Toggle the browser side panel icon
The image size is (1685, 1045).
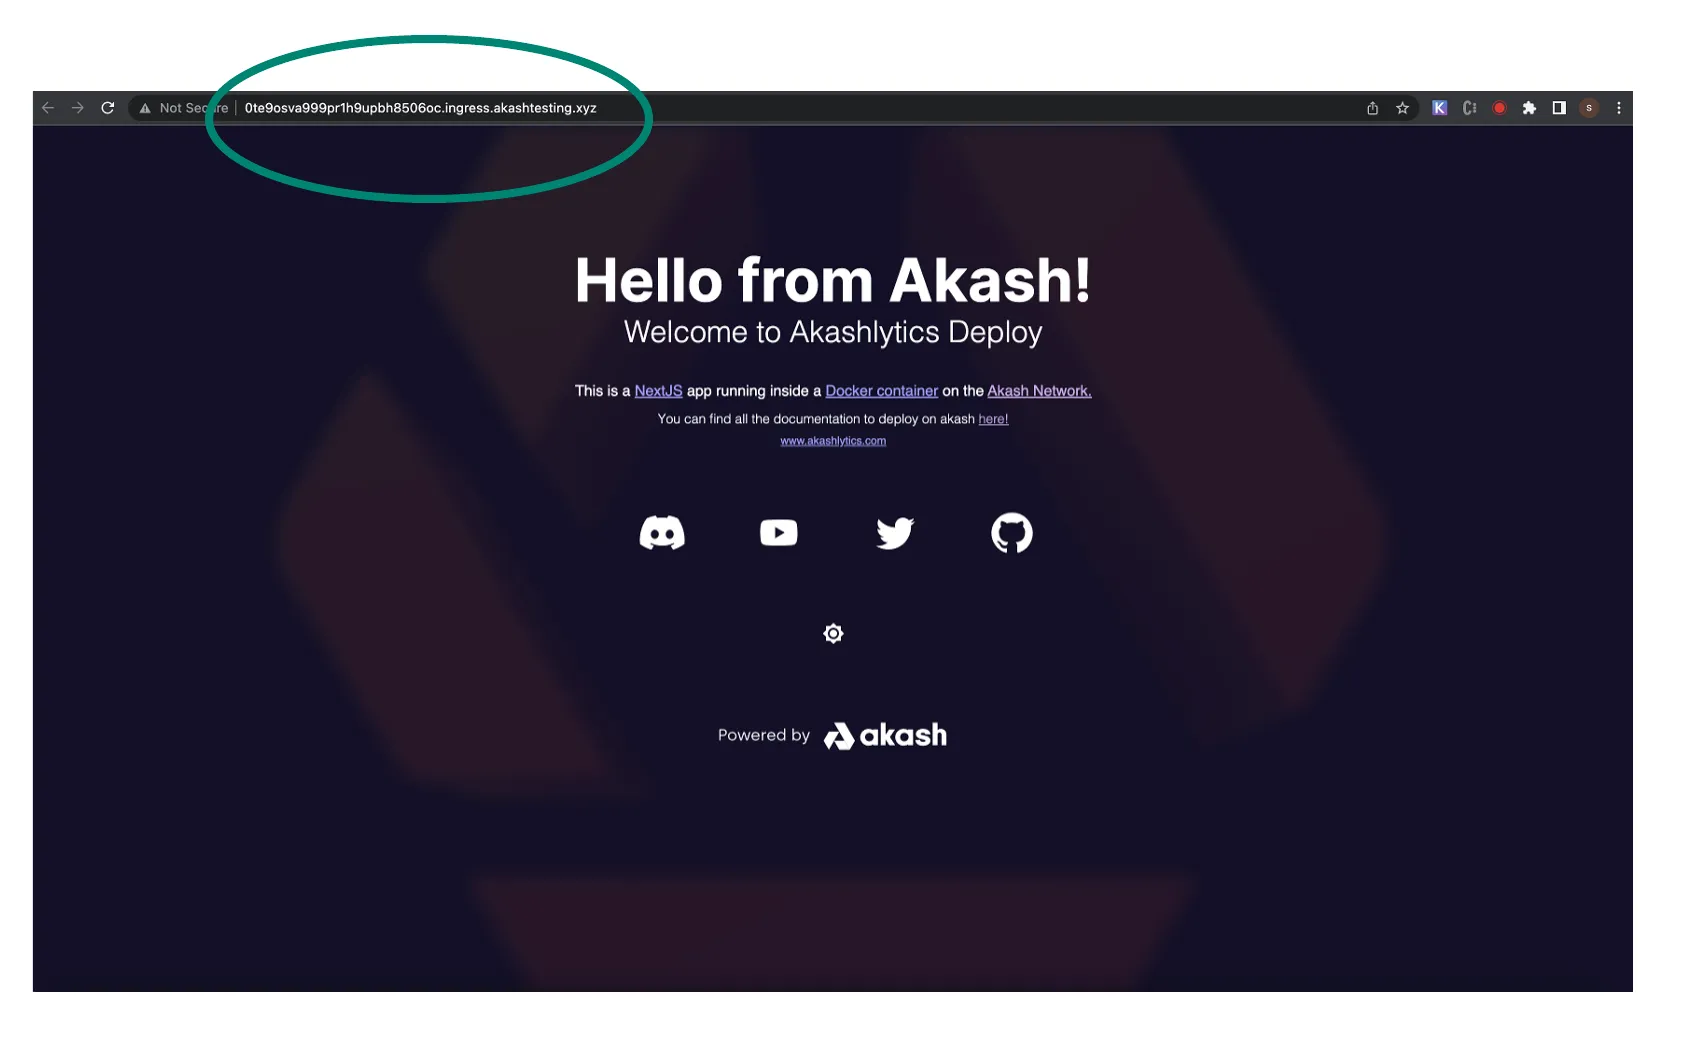(x=1559, y=108)
